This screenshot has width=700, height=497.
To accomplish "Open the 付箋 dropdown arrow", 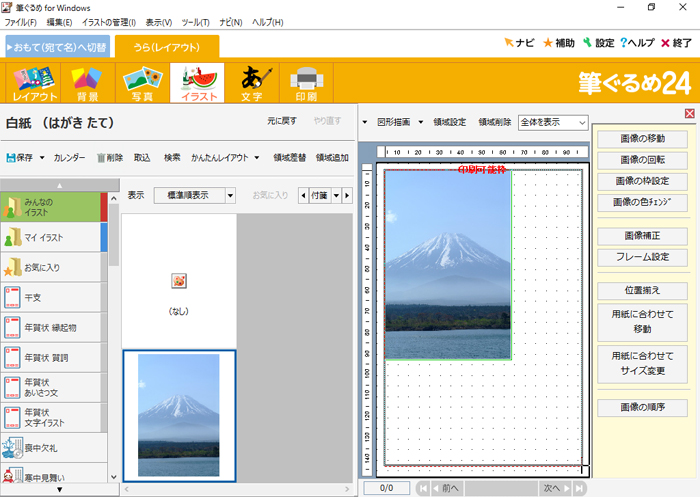I will 336,196.
